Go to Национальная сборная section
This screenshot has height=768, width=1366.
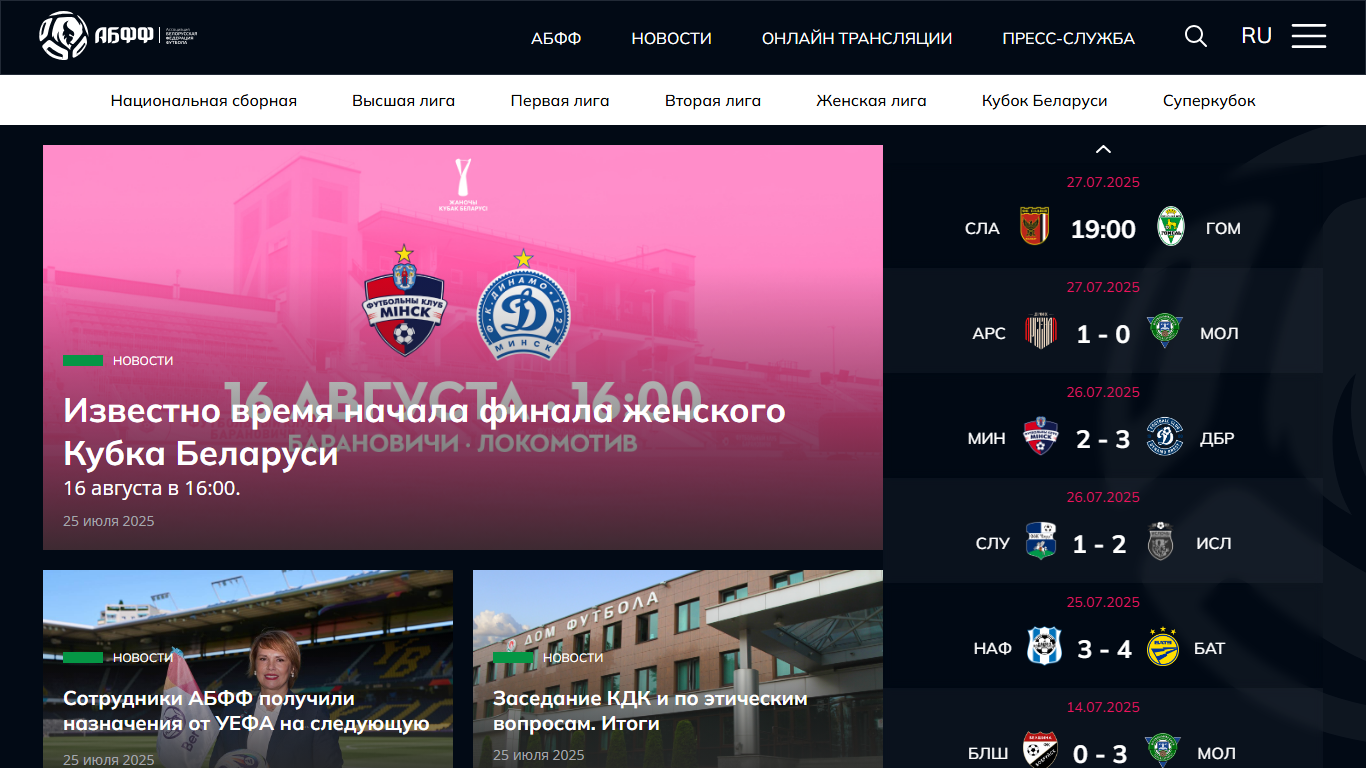point(204,100)
